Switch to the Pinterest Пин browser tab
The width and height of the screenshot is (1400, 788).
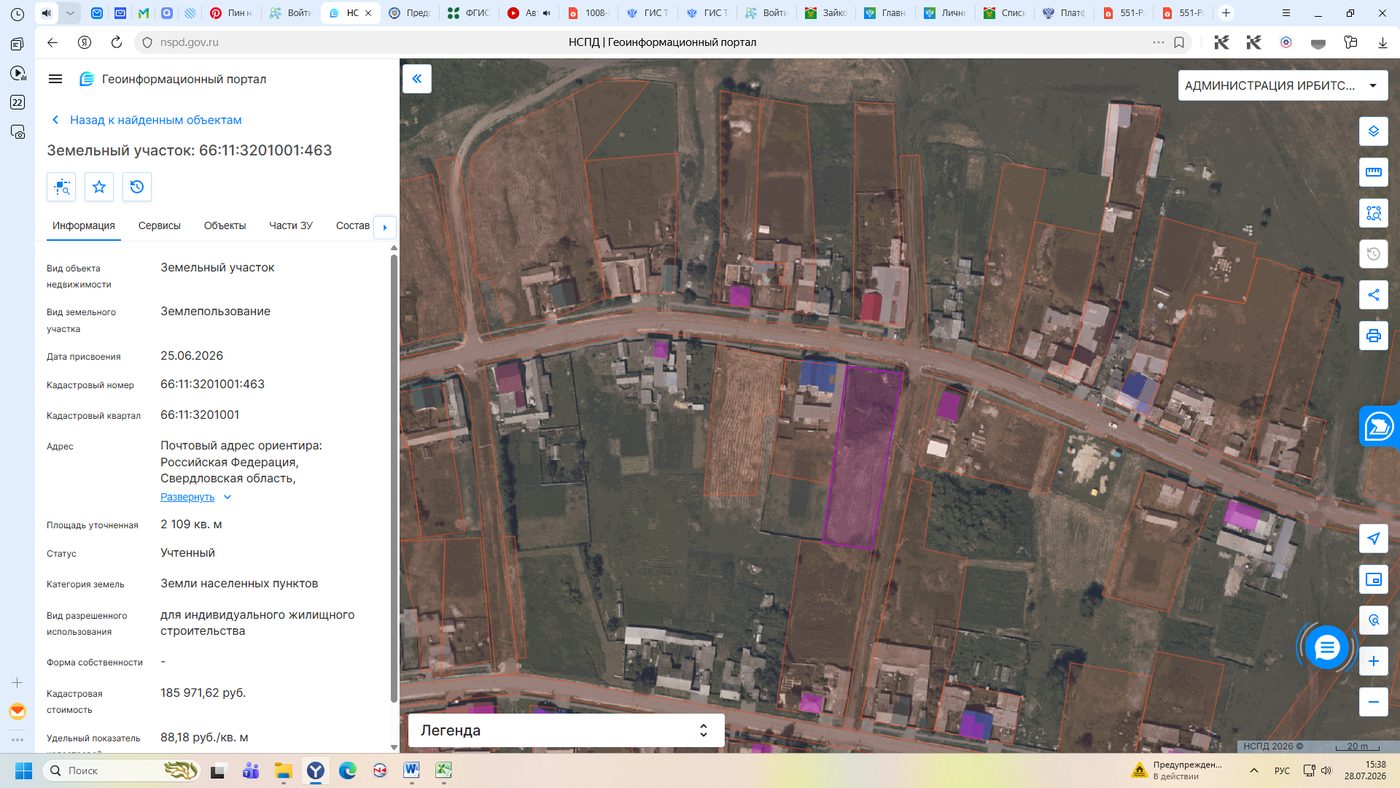(232, 13)
